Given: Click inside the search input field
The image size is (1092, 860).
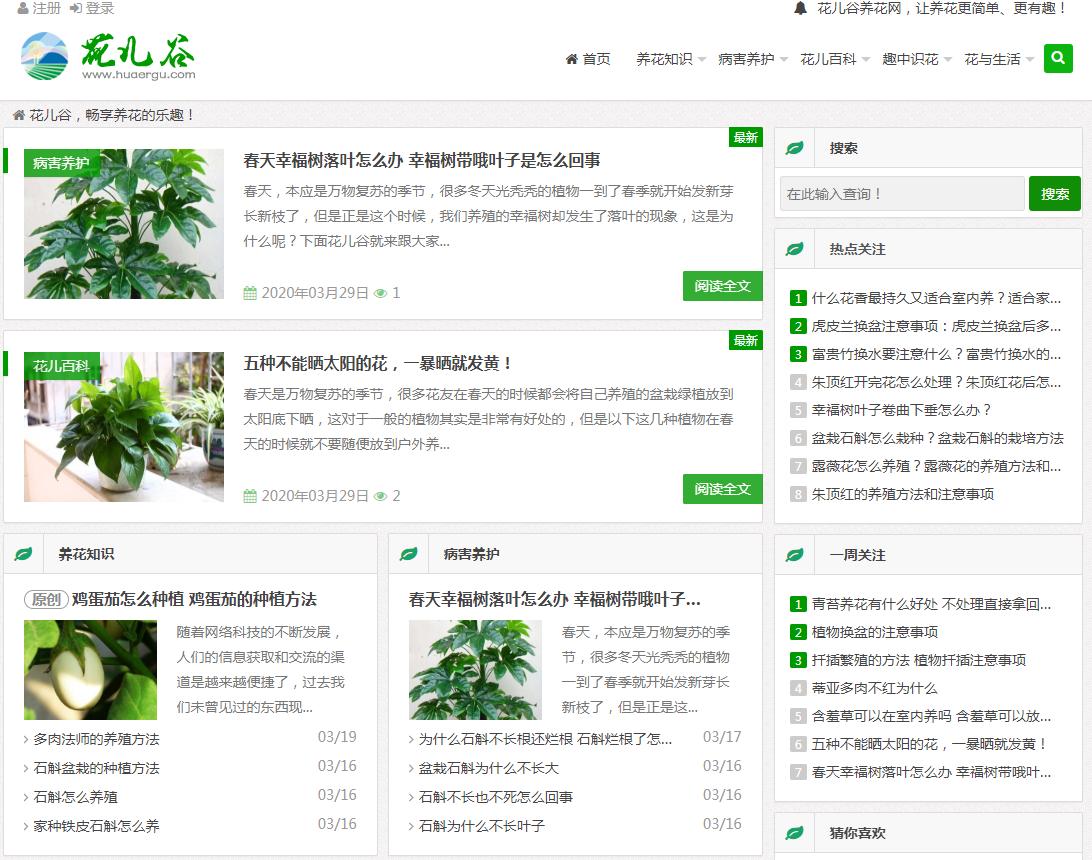Looking at the screenshot, I should coord(900,193).
